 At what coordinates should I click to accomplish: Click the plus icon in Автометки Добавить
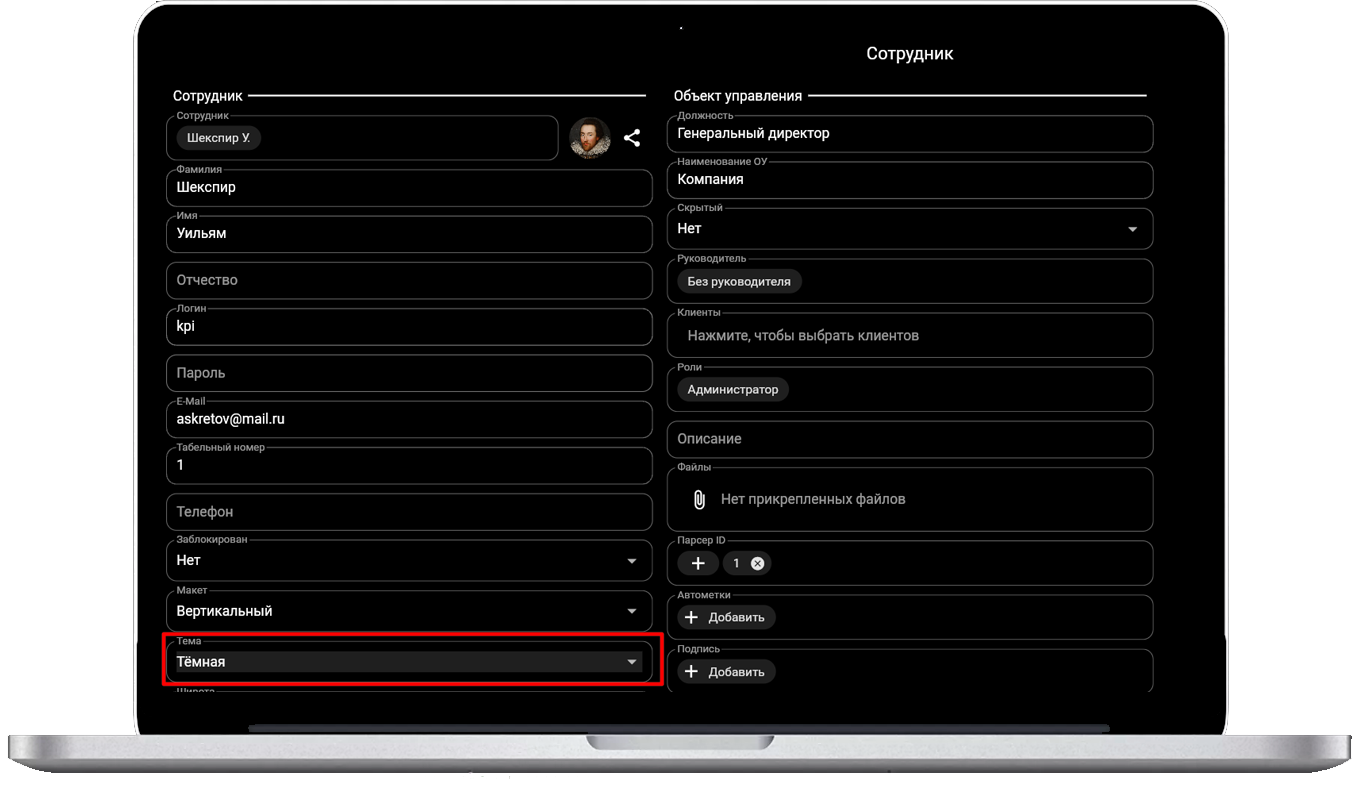[691, 617]
